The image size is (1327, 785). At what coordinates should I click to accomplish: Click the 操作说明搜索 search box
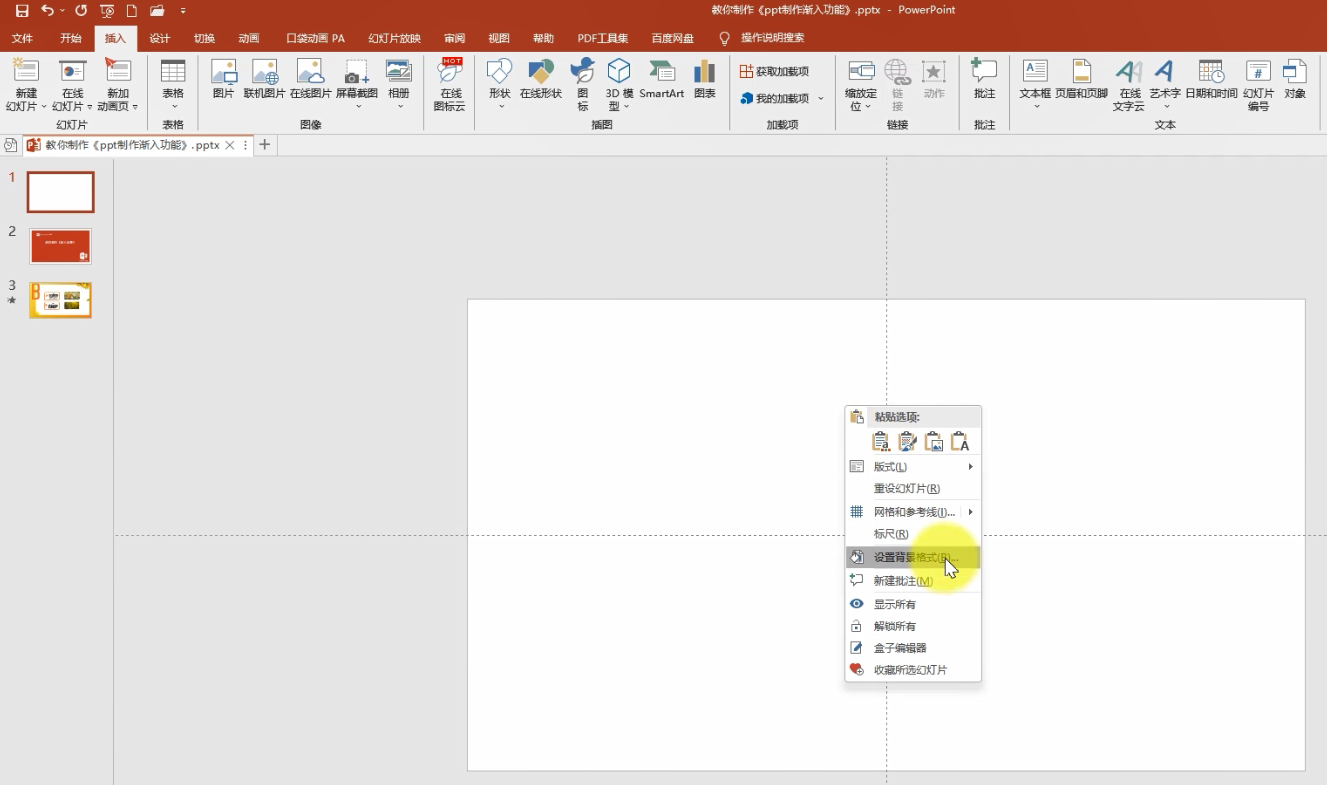point(772,39)
